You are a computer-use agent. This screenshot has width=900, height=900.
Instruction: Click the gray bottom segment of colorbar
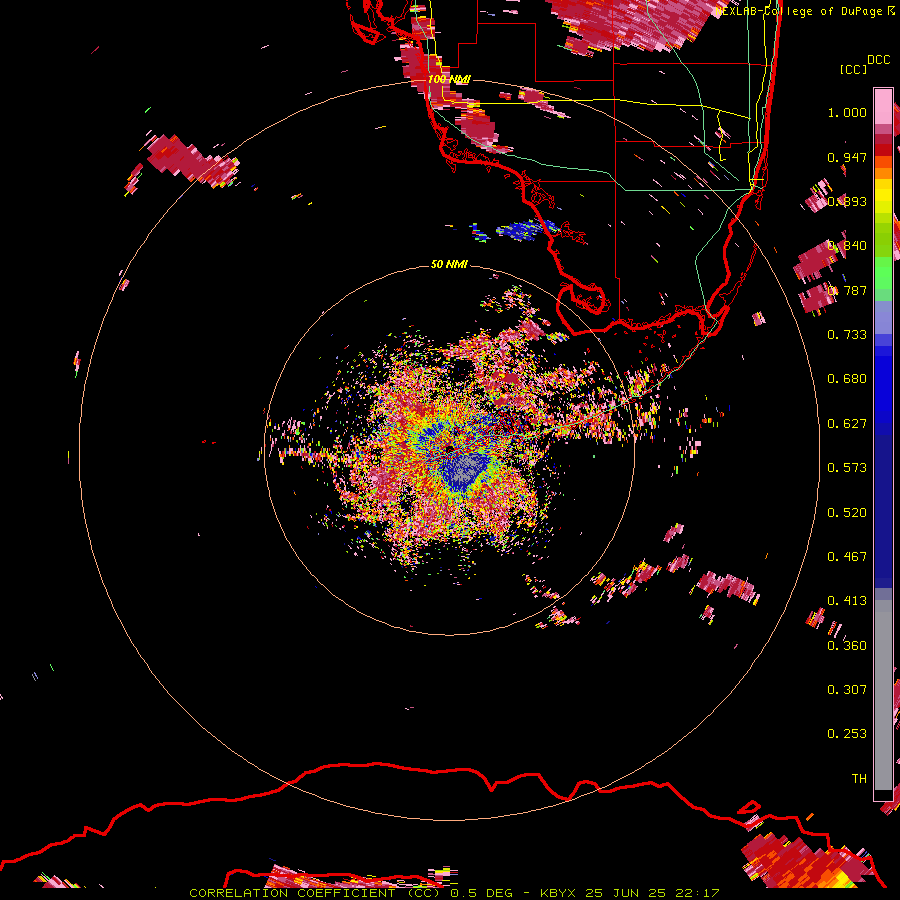coord(883,695)
